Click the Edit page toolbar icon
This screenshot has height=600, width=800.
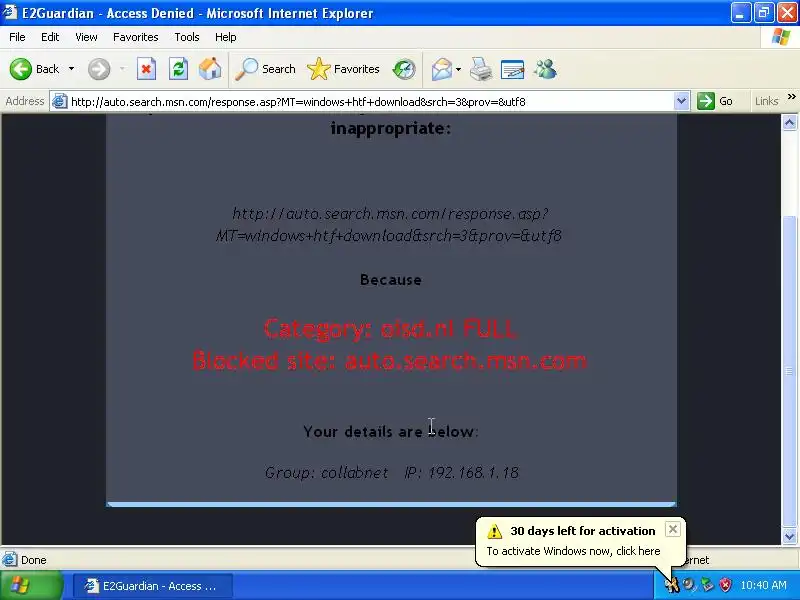pos(512,69)
